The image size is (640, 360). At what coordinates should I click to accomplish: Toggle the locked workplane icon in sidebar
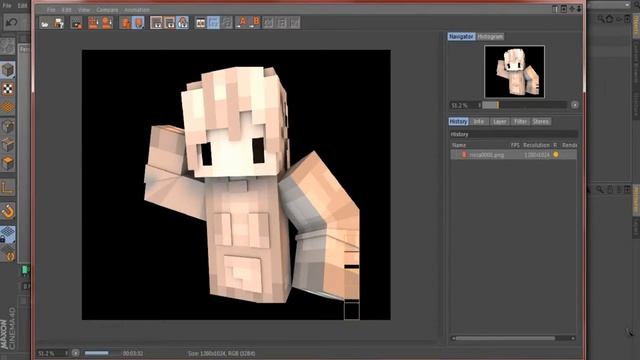(8, 234)
